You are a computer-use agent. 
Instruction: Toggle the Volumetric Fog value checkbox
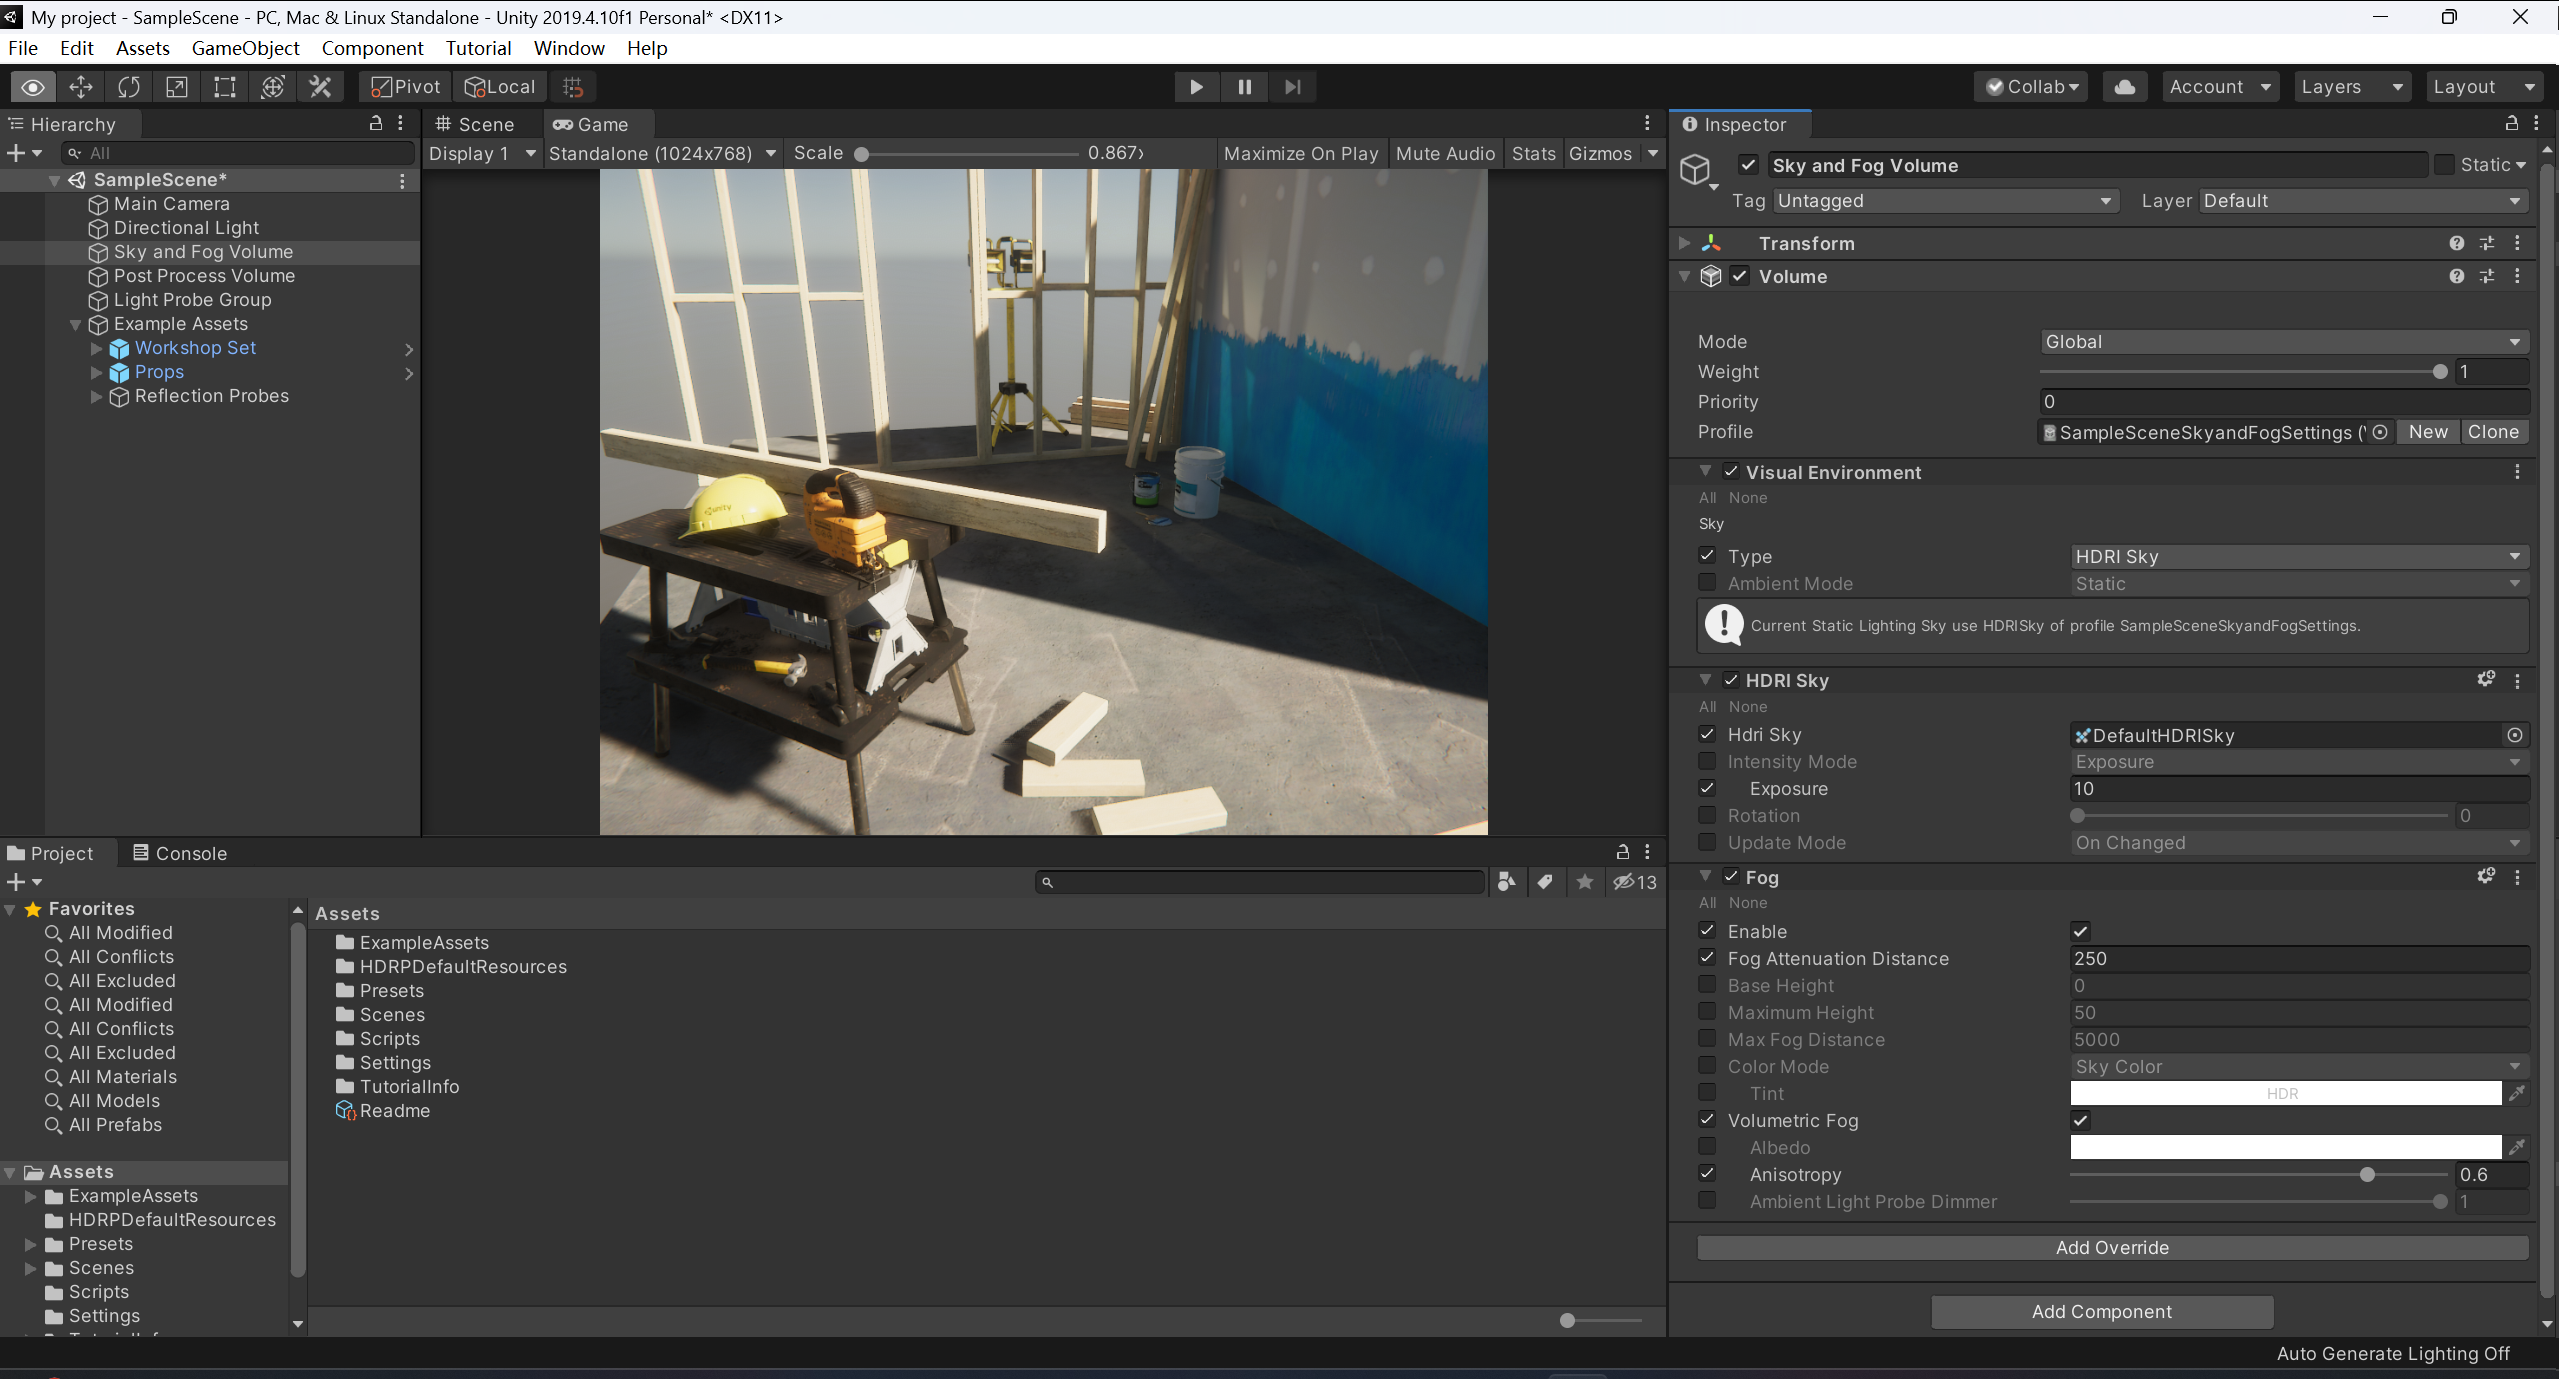click(2080, 1120)
